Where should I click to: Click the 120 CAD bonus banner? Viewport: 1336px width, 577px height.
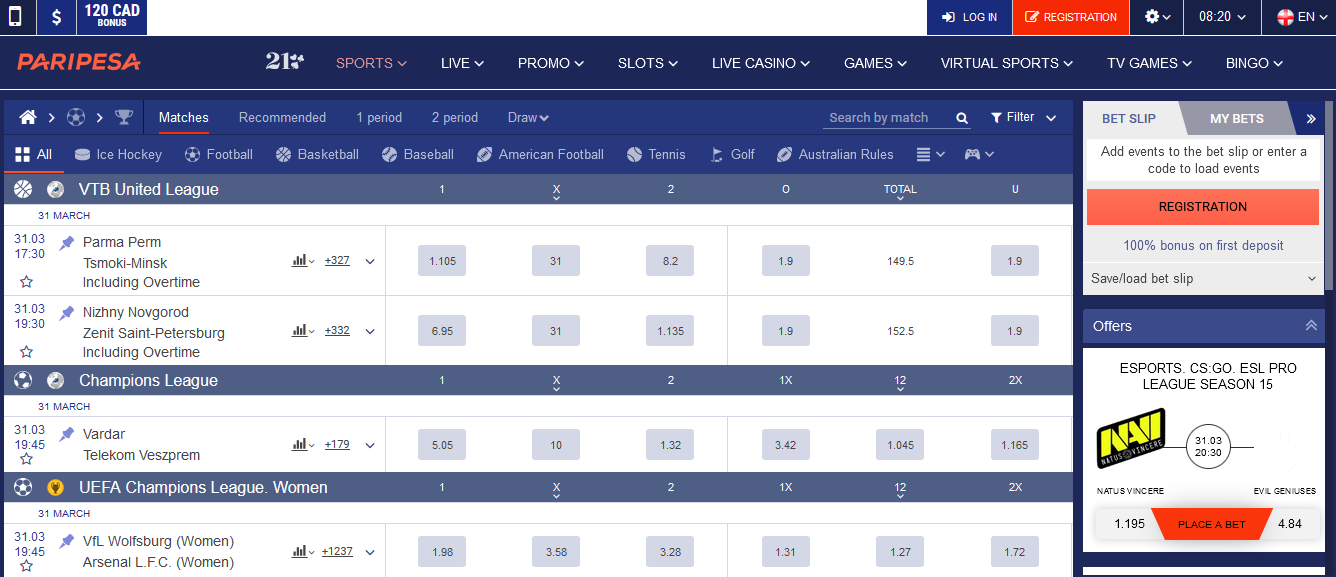pos(111,17)
